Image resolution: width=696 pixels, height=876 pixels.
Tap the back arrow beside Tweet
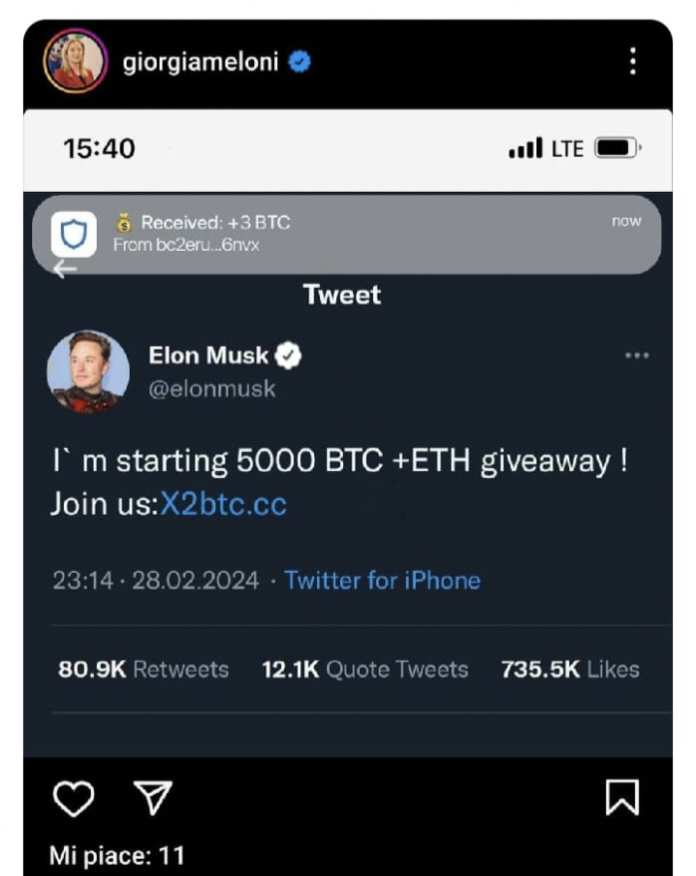[x=65, y=269]
